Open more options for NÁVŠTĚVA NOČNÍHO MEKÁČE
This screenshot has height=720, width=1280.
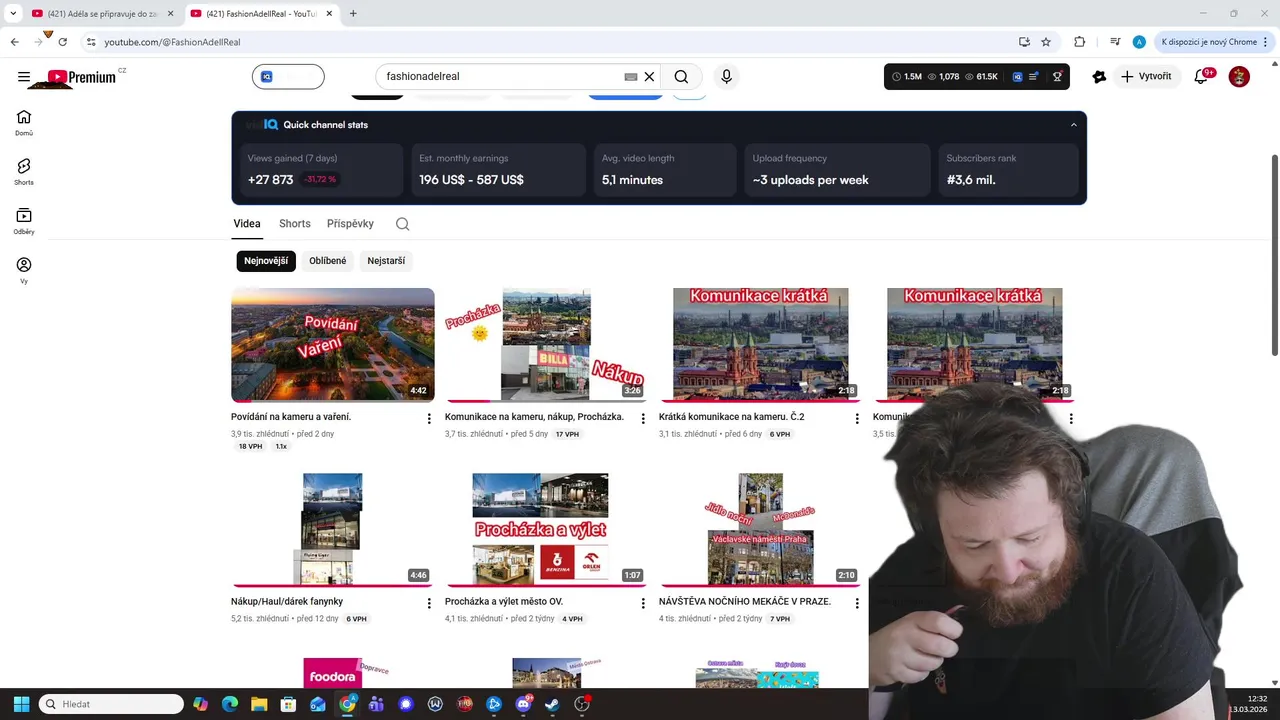pyautogui.click(x=857, y=604)
